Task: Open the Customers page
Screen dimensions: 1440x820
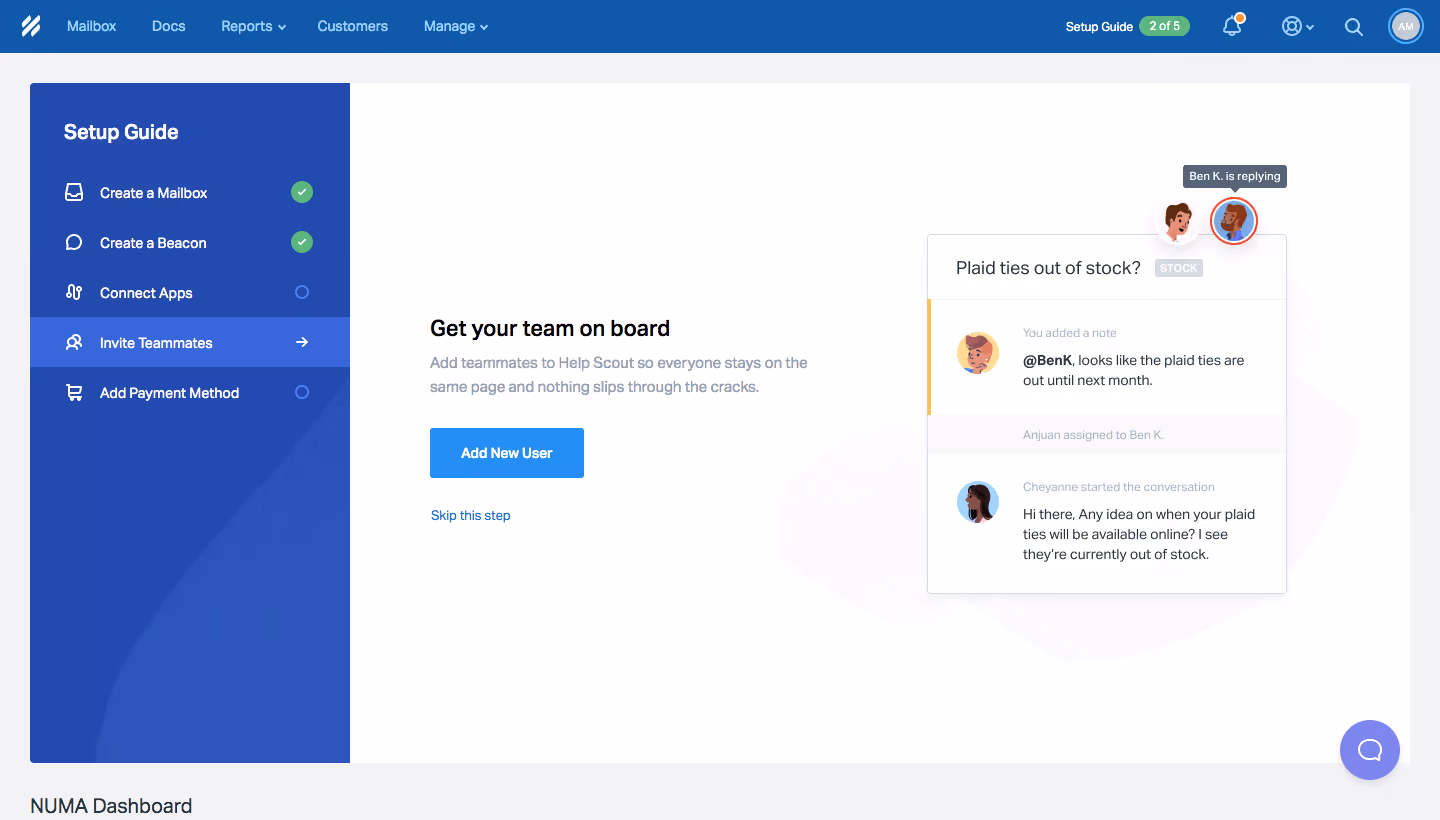Action: 353,26
